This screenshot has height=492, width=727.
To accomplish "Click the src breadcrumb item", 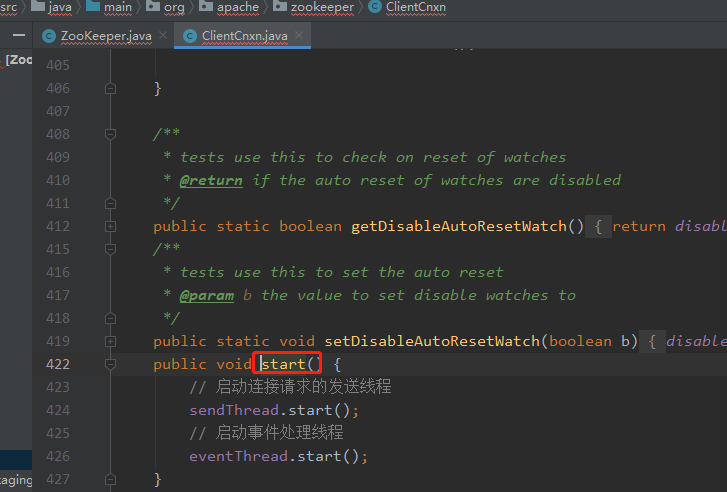I will (8, 7).
